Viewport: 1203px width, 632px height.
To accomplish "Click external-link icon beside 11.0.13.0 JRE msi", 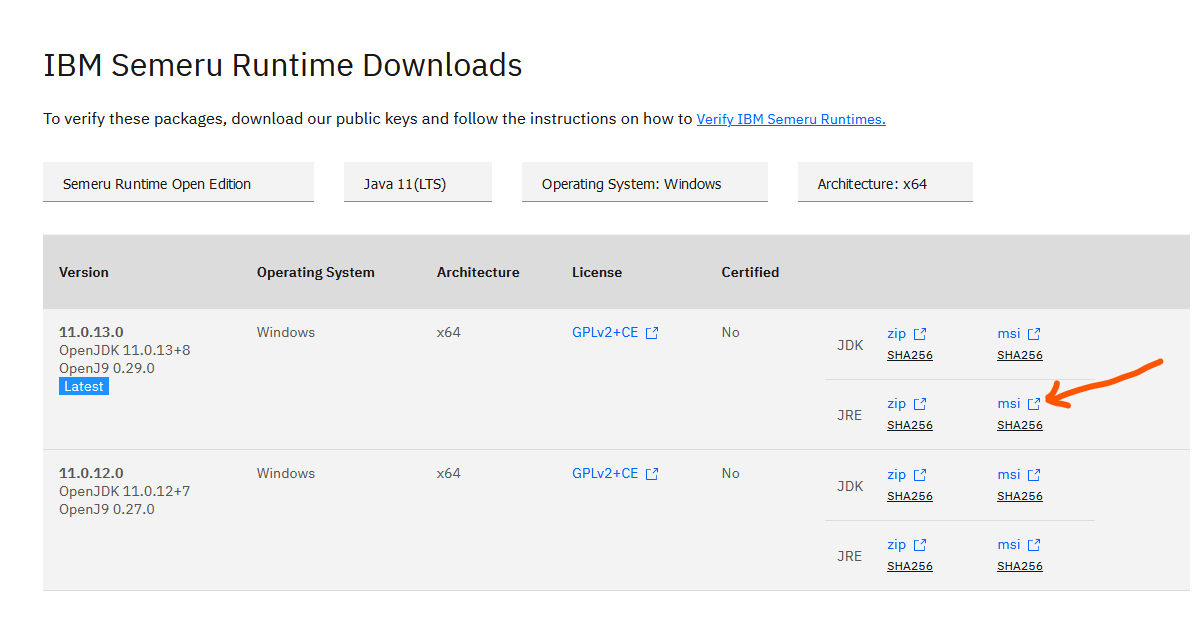I will (x=1034, y=404).
